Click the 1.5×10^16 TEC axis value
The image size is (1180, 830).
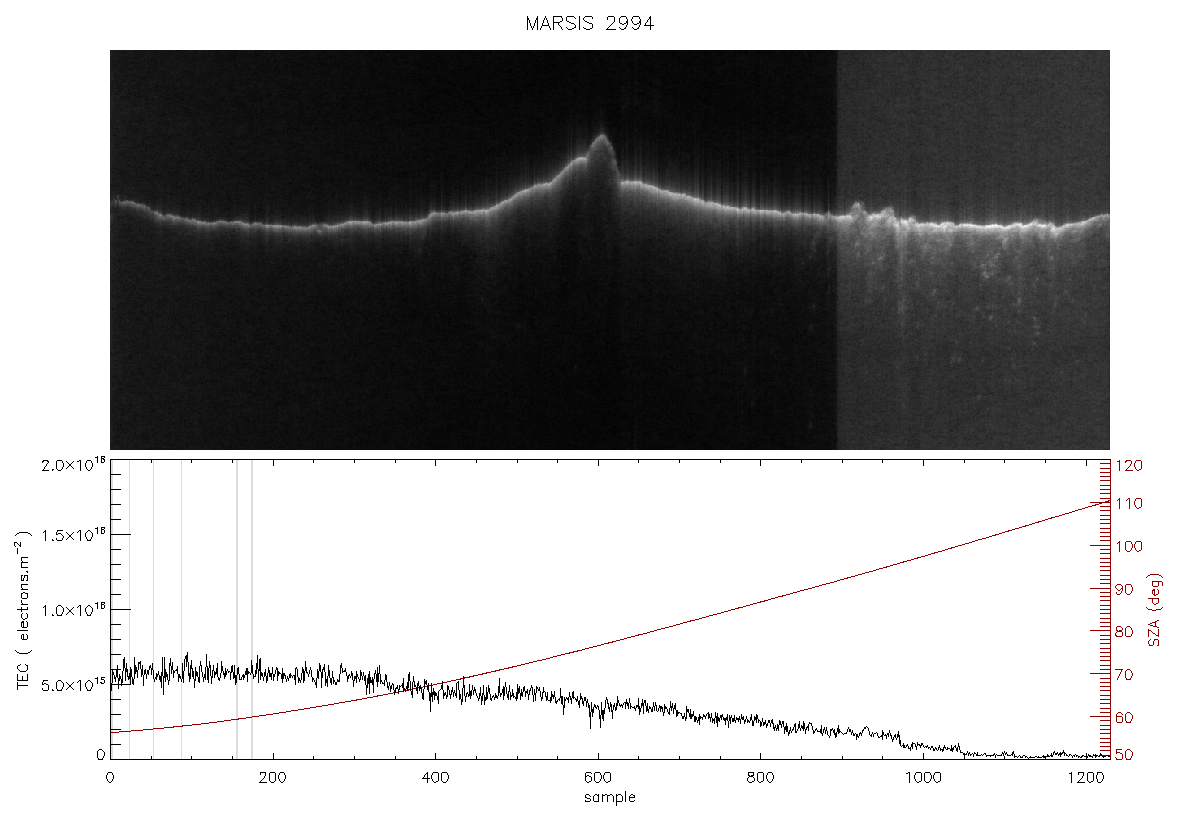[x=73, y=534]
